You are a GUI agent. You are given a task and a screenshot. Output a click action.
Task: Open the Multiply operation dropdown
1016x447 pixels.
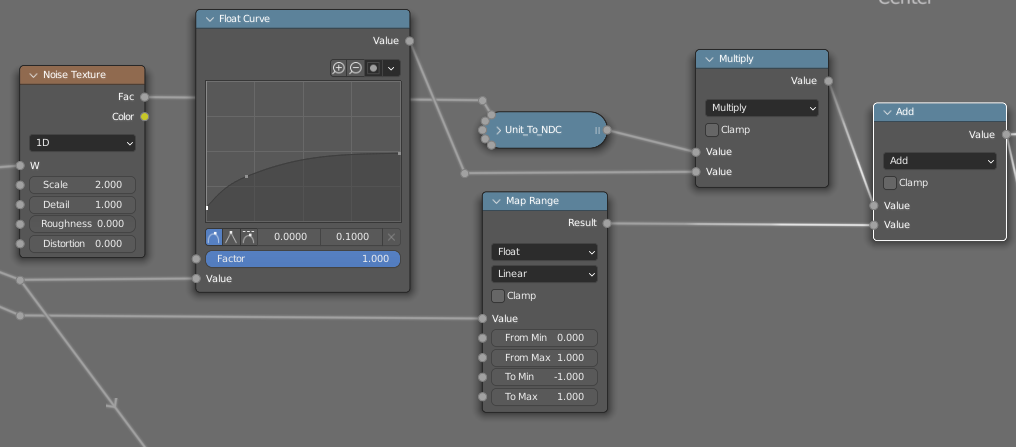(x=762, y=108)
